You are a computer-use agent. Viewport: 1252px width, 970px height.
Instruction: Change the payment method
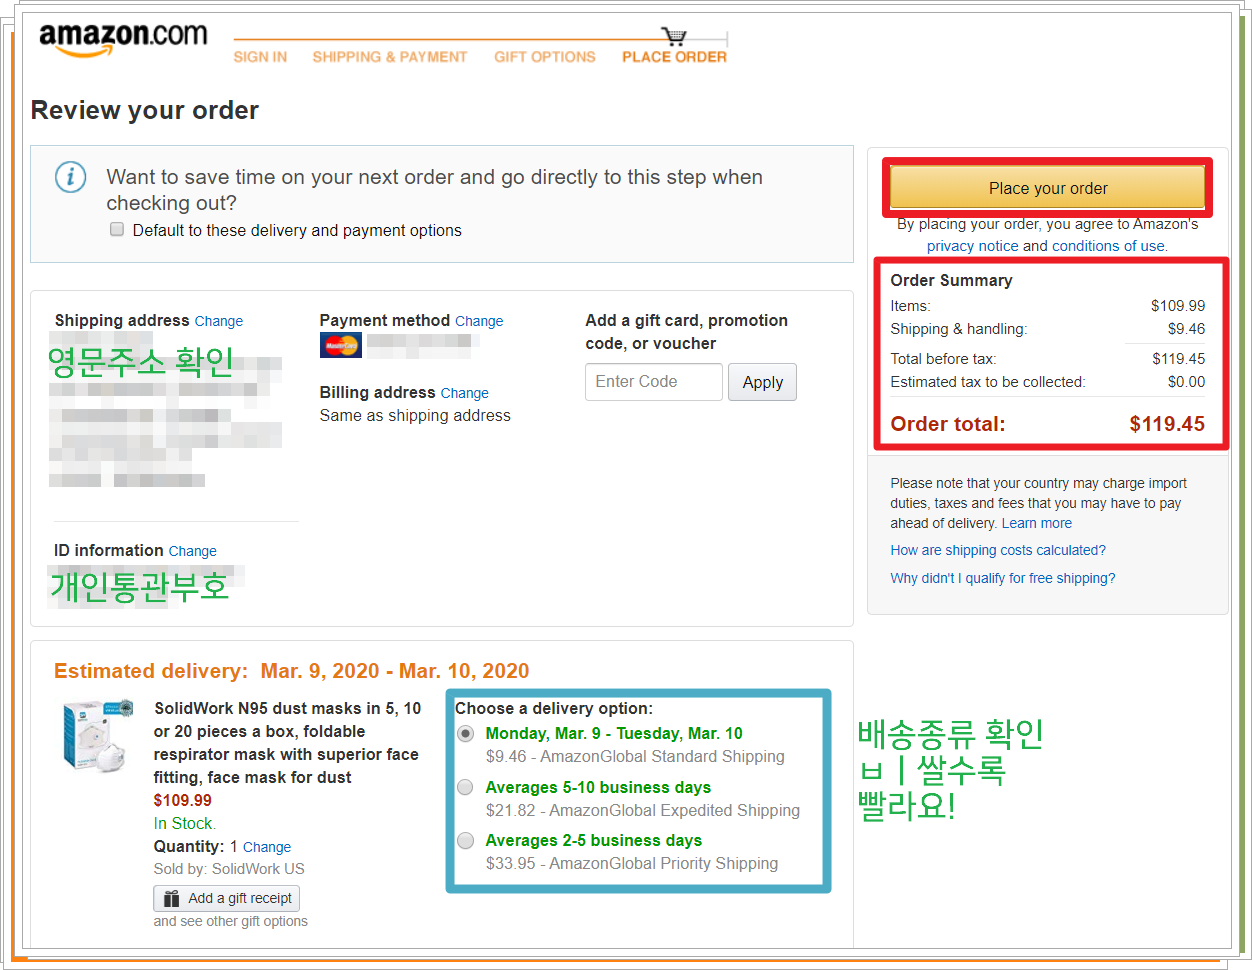point(479,321)
